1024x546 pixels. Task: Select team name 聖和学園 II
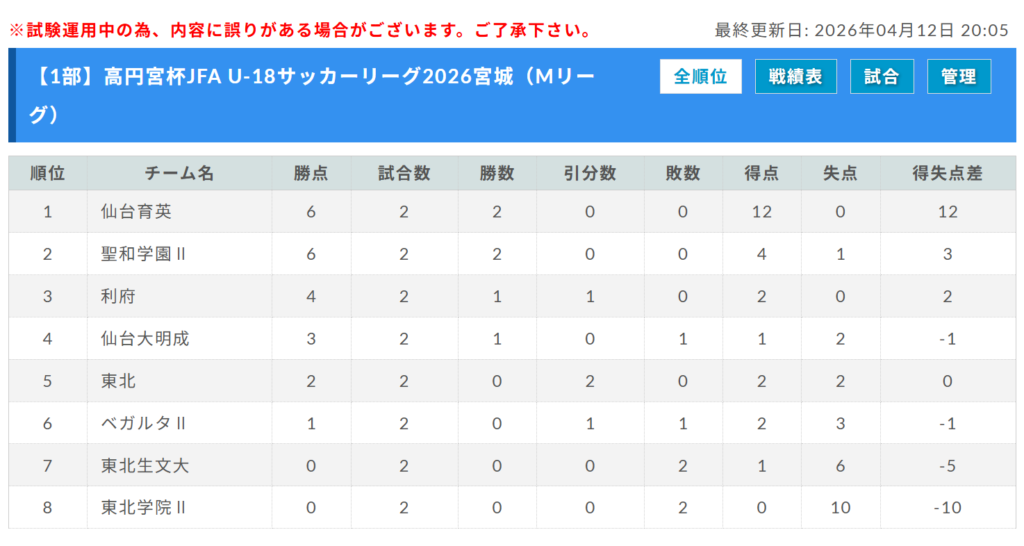143,254
